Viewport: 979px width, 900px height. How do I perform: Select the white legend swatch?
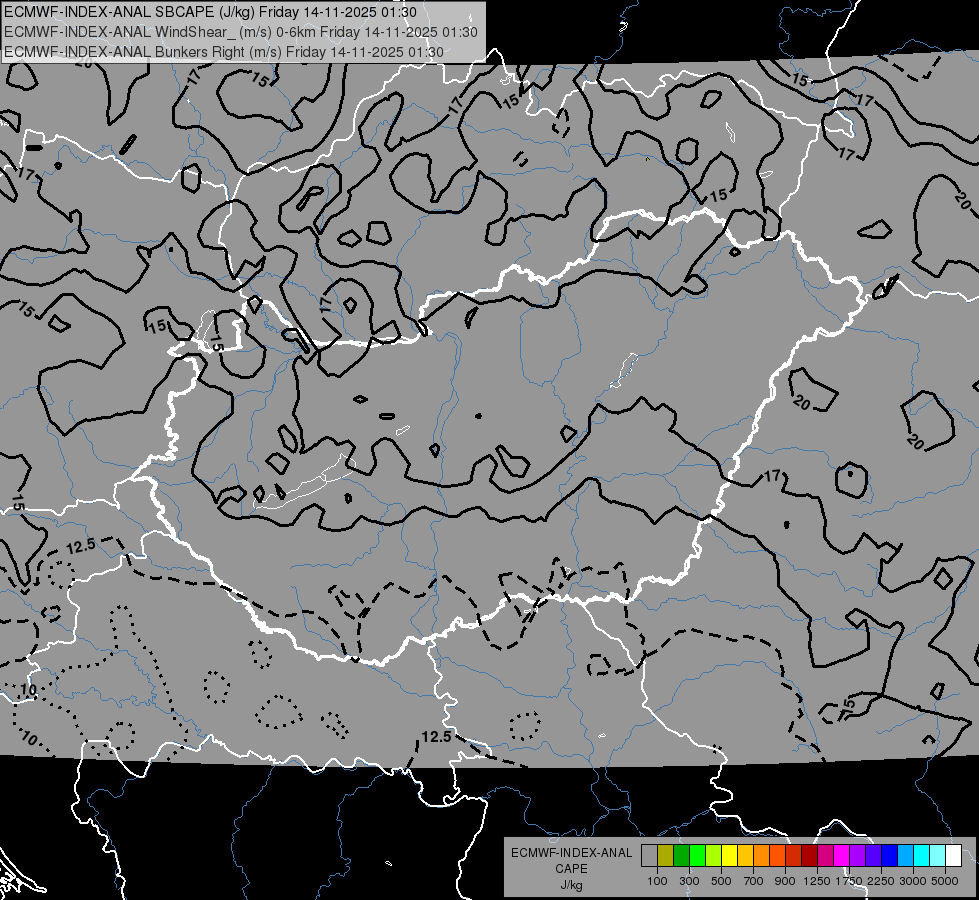[953, 856]
